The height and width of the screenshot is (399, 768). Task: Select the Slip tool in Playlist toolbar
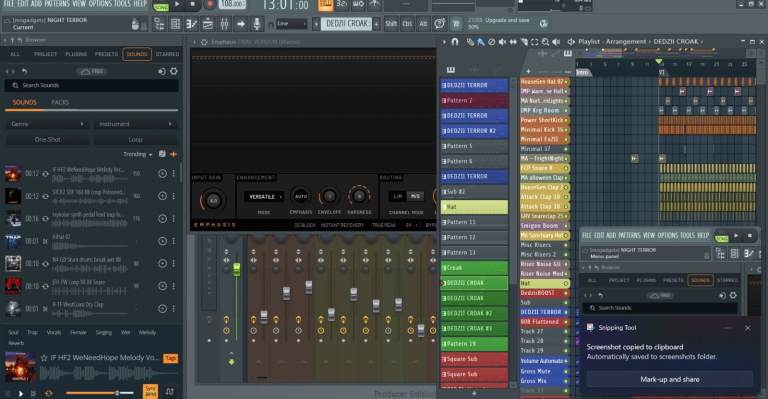point(513,42)
